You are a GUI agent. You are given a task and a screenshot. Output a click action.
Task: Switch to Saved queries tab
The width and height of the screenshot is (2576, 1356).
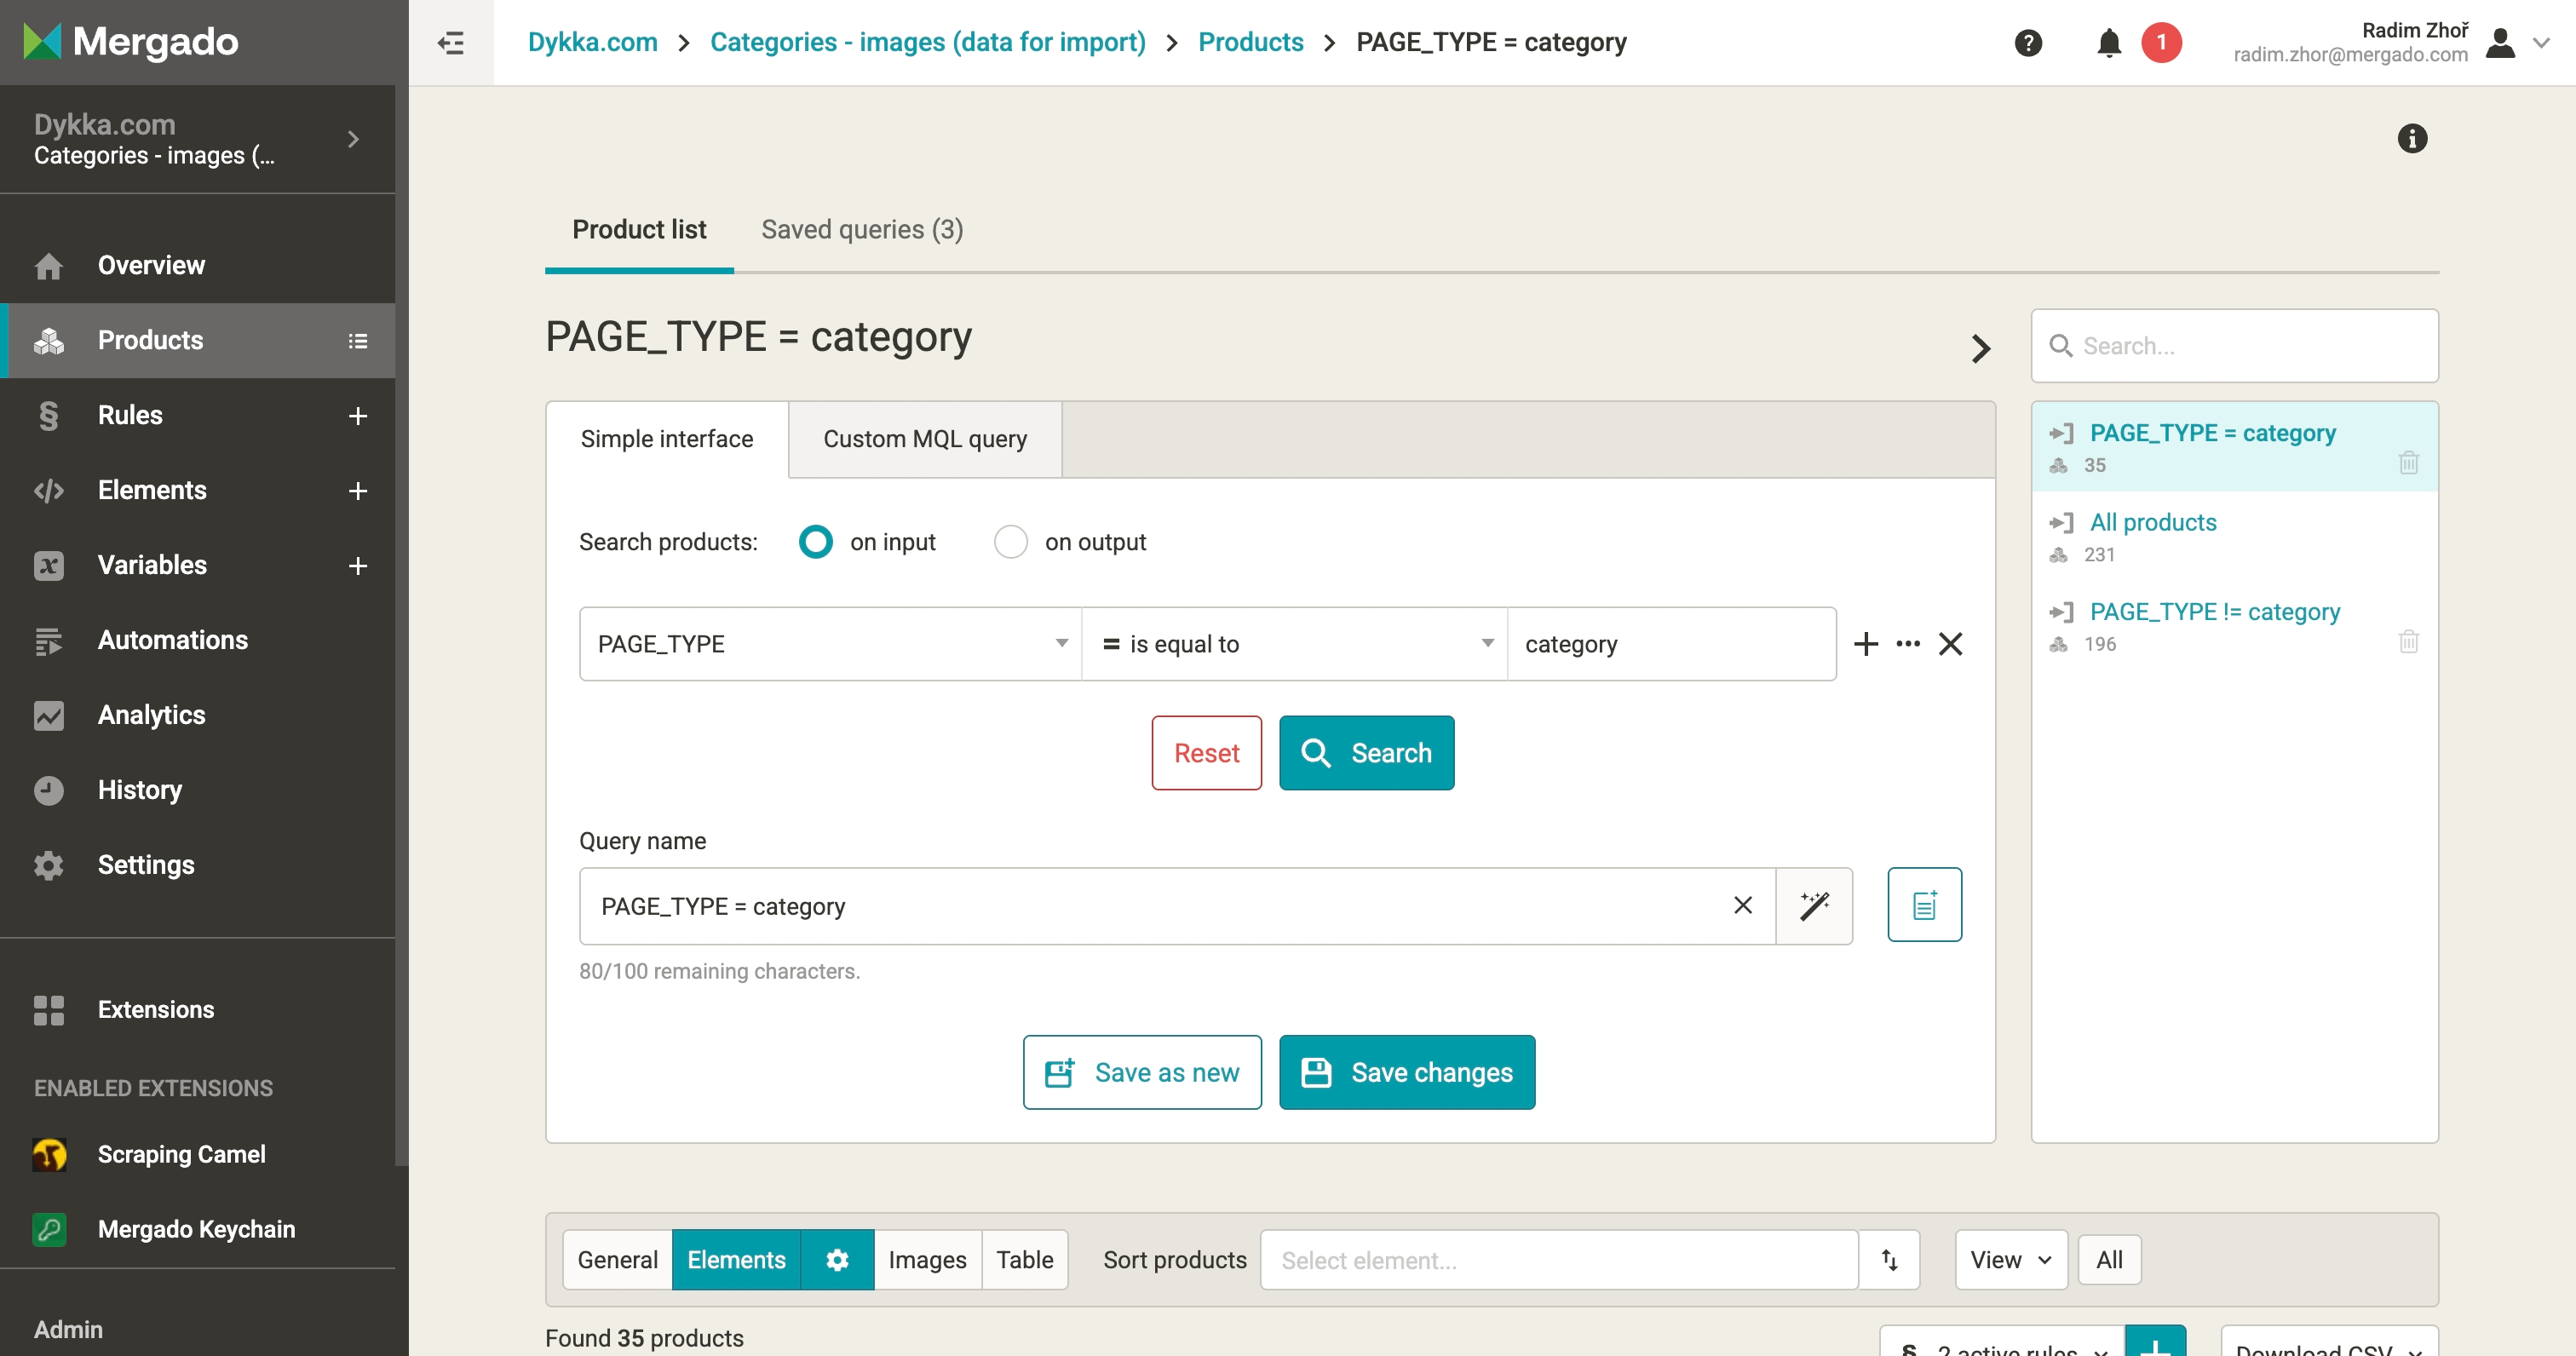(x=862, y=230)
